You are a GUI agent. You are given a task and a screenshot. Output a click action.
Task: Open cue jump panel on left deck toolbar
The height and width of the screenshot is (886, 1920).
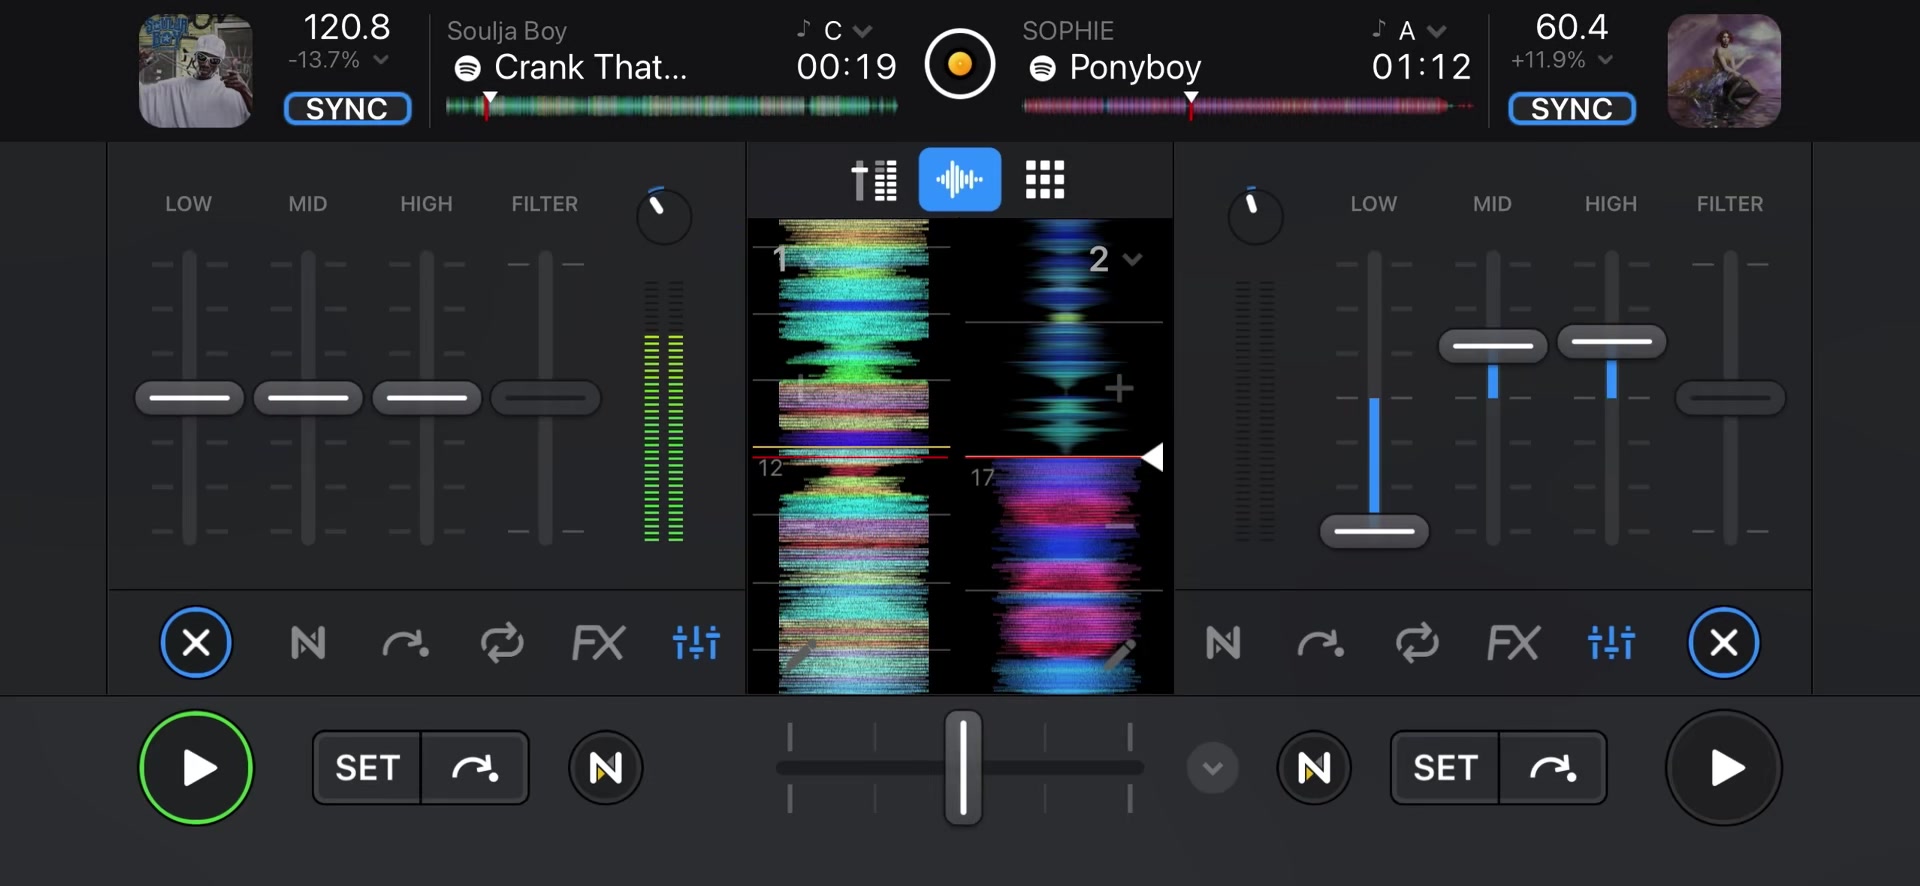(405, 643)
